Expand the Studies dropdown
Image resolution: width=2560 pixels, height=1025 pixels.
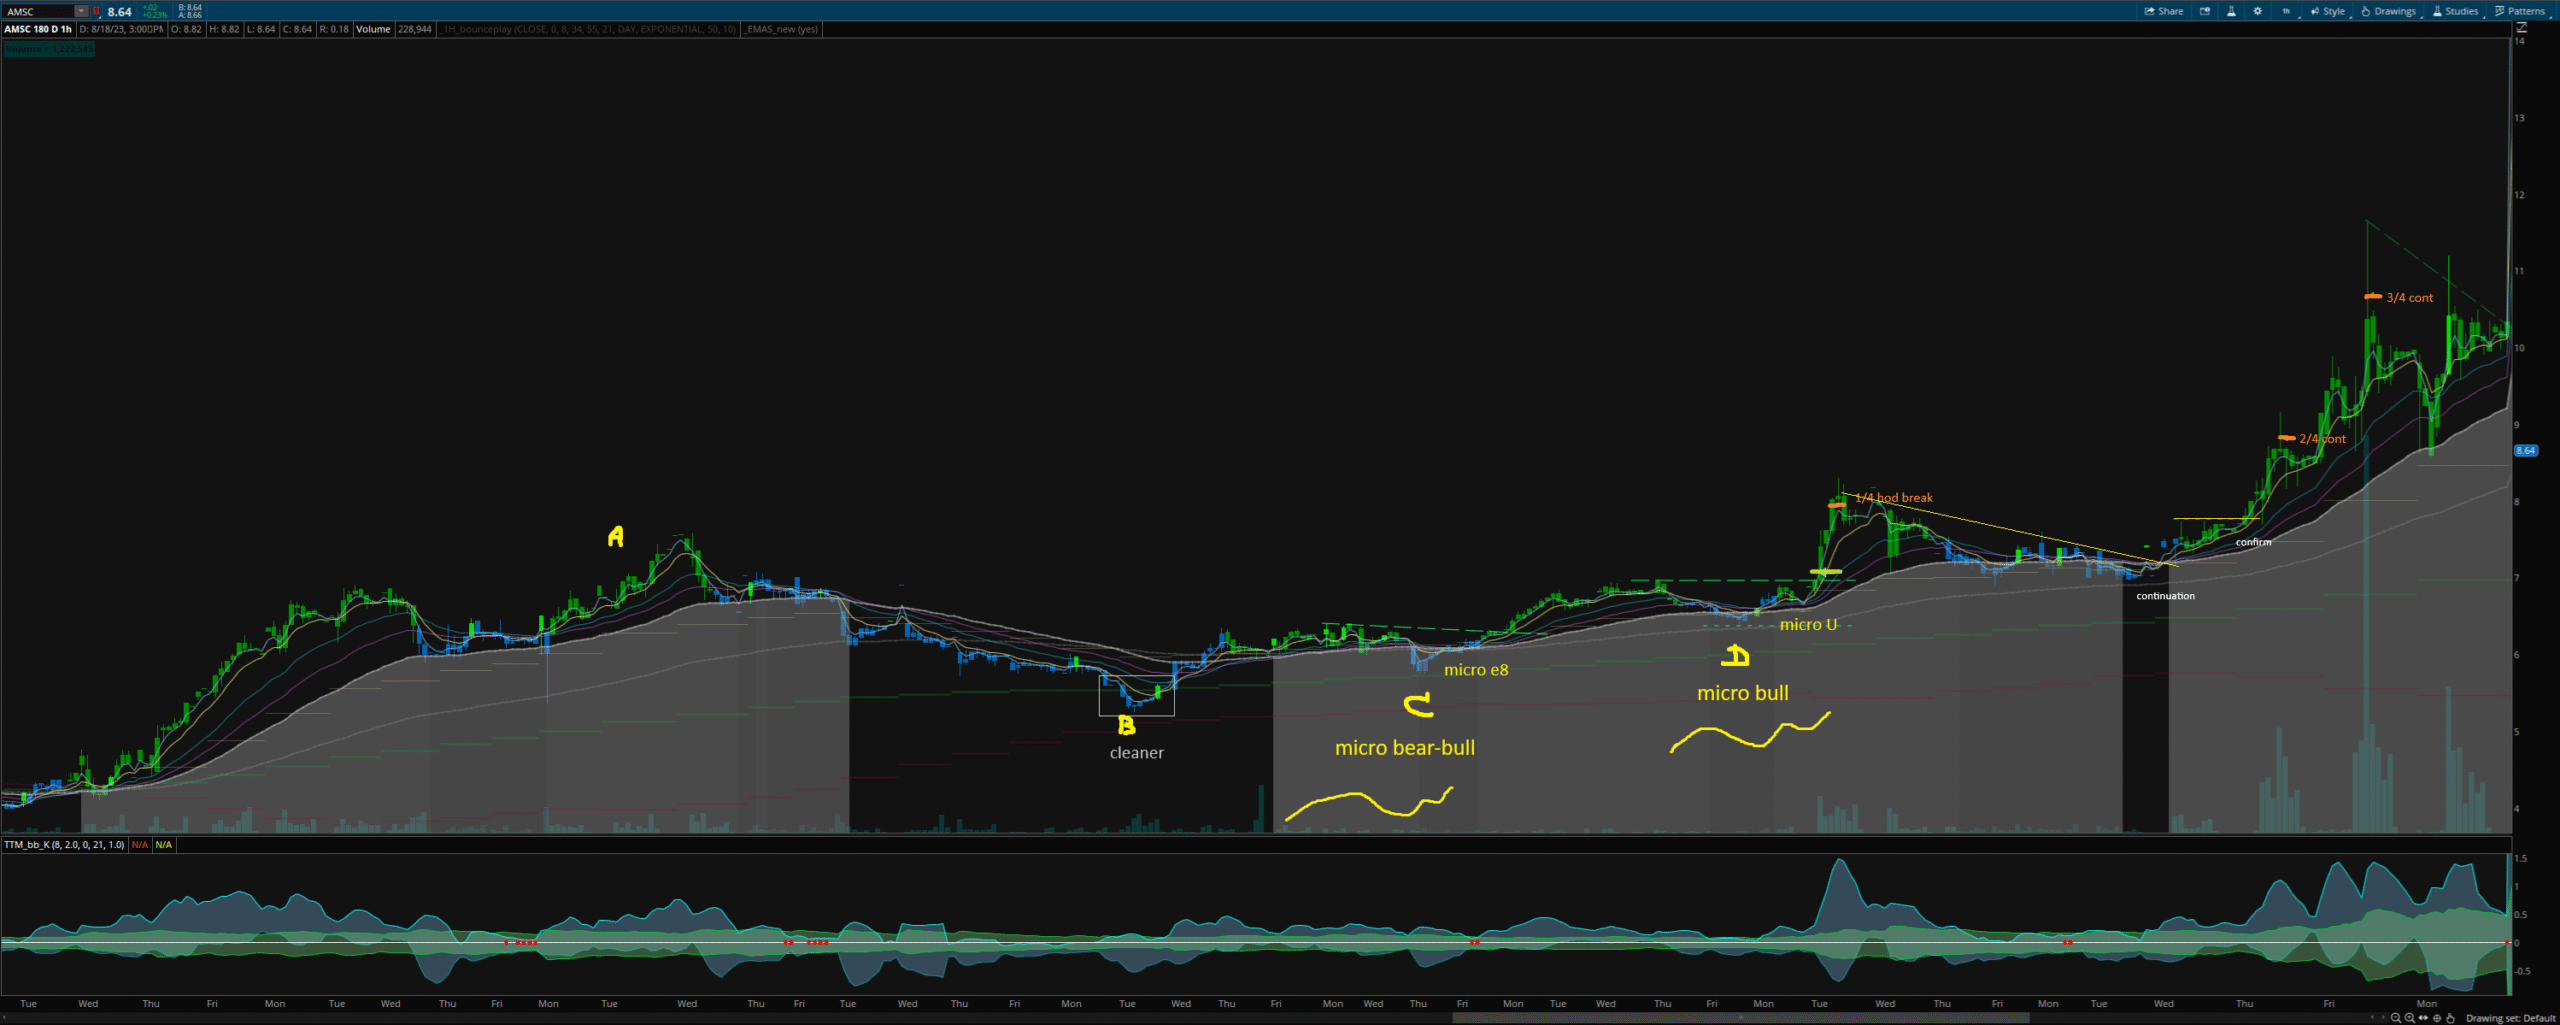coord(2455,11)
